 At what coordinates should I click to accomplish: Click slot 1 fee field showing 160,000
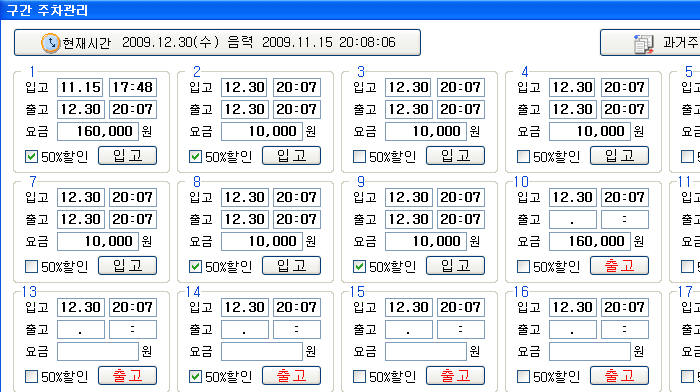coord(98,131)
